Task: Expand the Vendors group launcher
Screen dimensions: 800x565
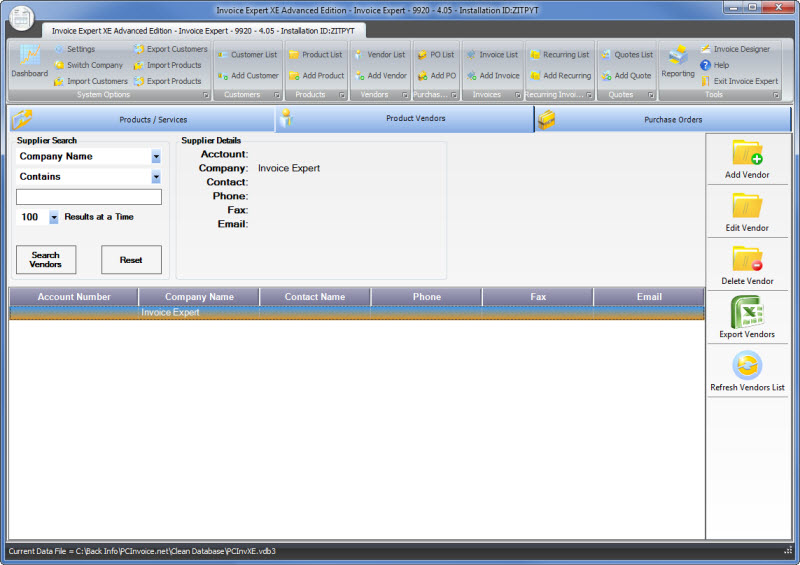Action: point(405,95)
